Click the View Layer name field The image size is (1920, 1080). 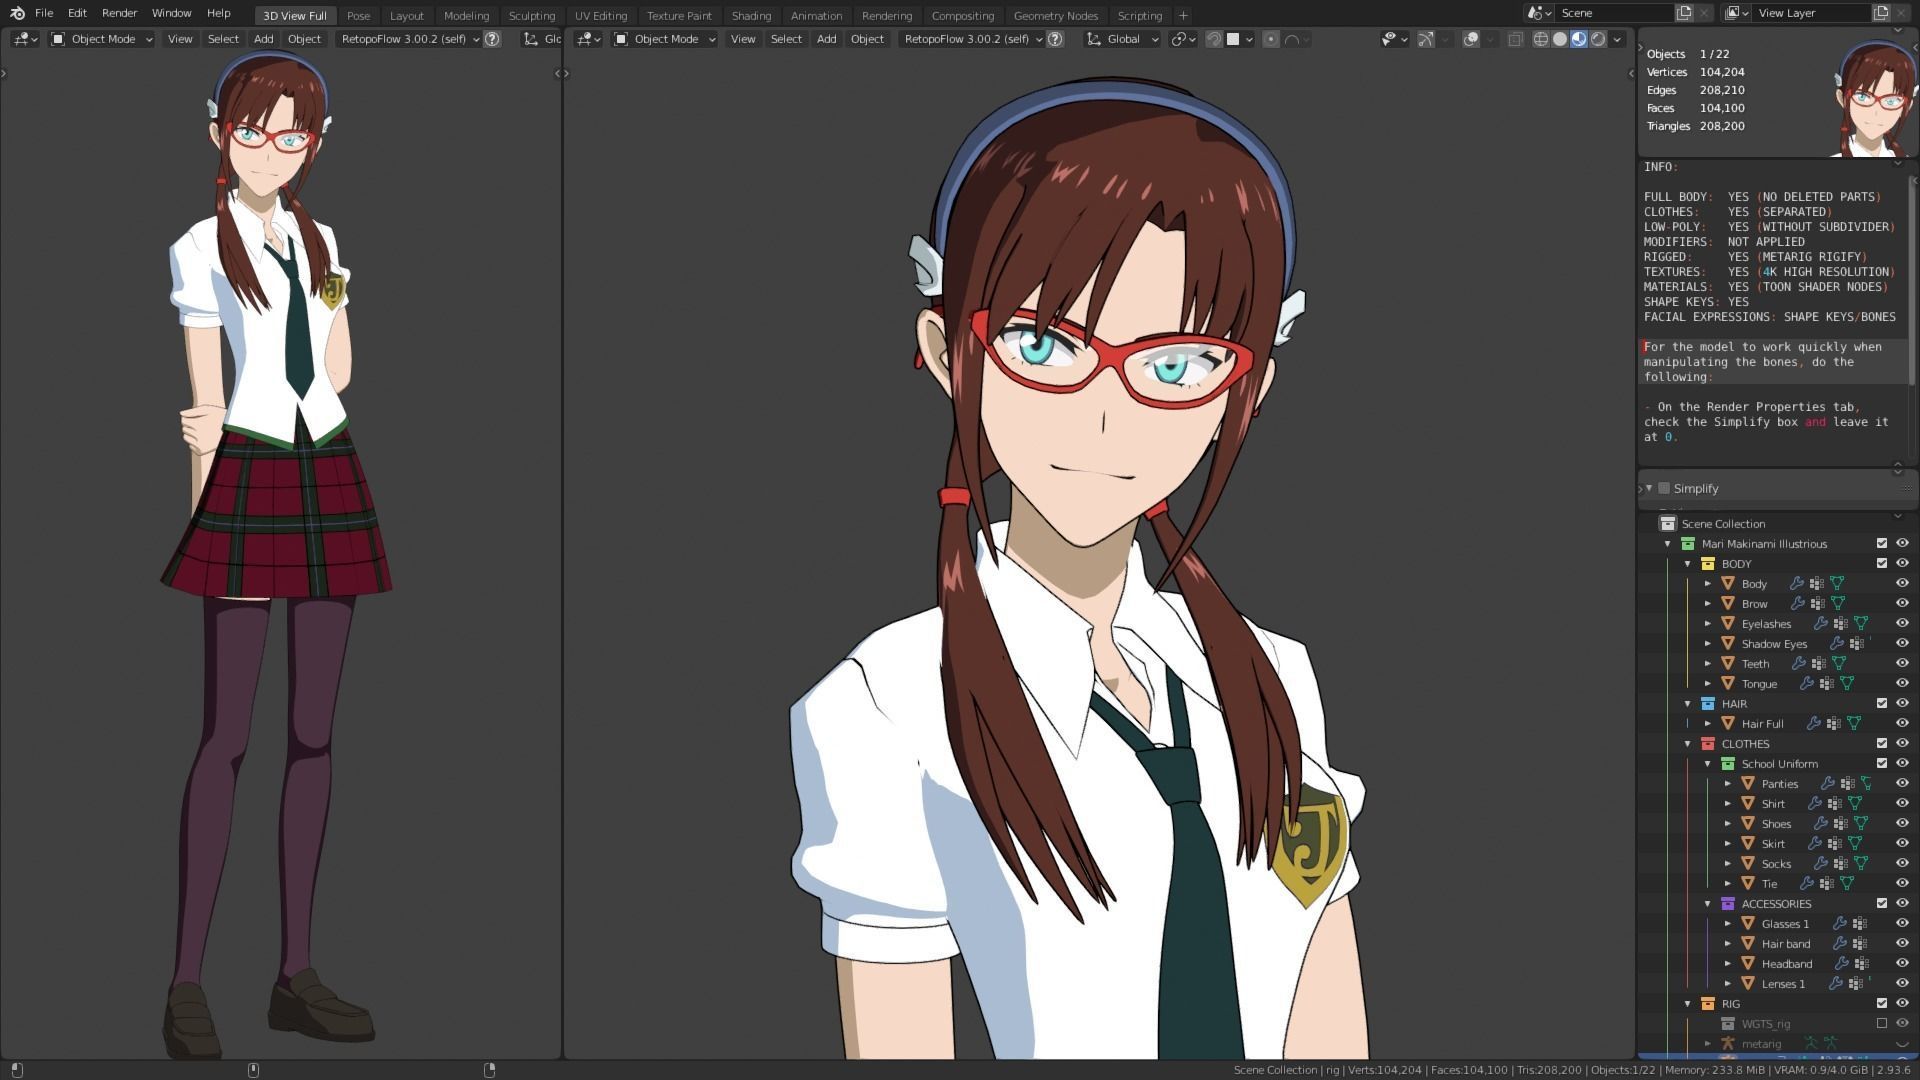1811,13
